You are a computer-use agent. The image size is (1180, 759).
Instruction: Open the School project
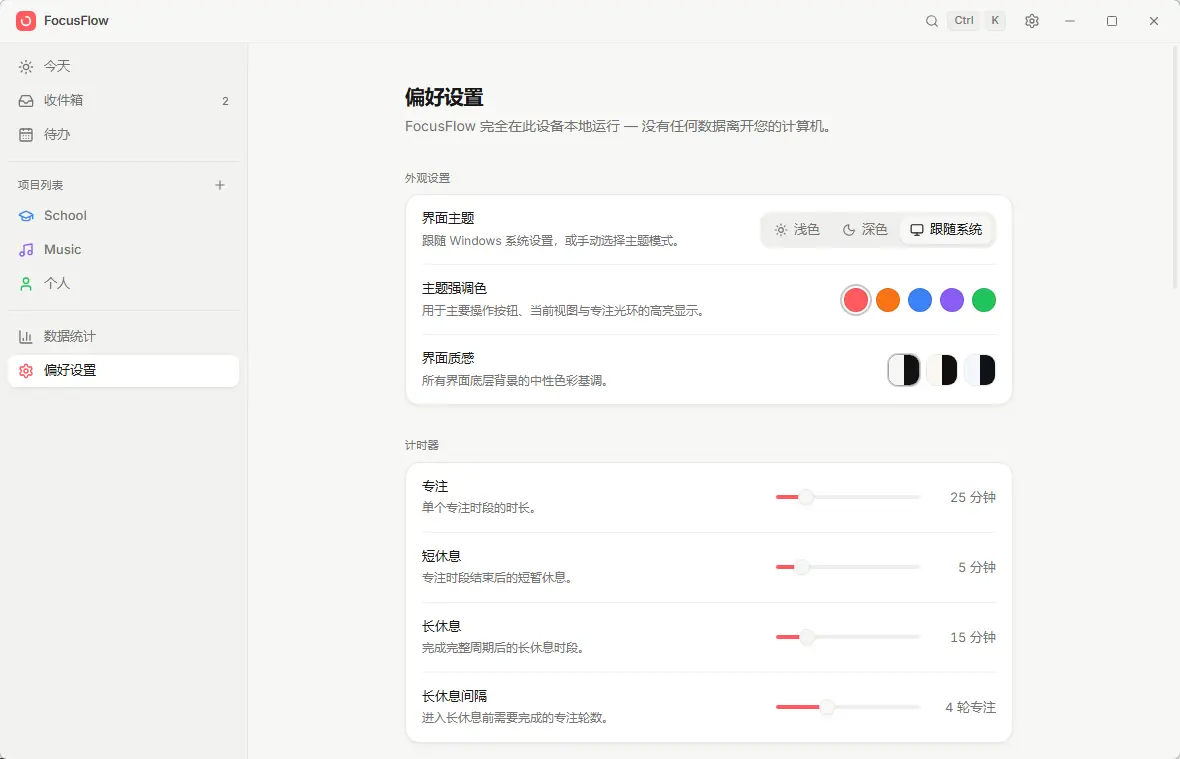123,216
